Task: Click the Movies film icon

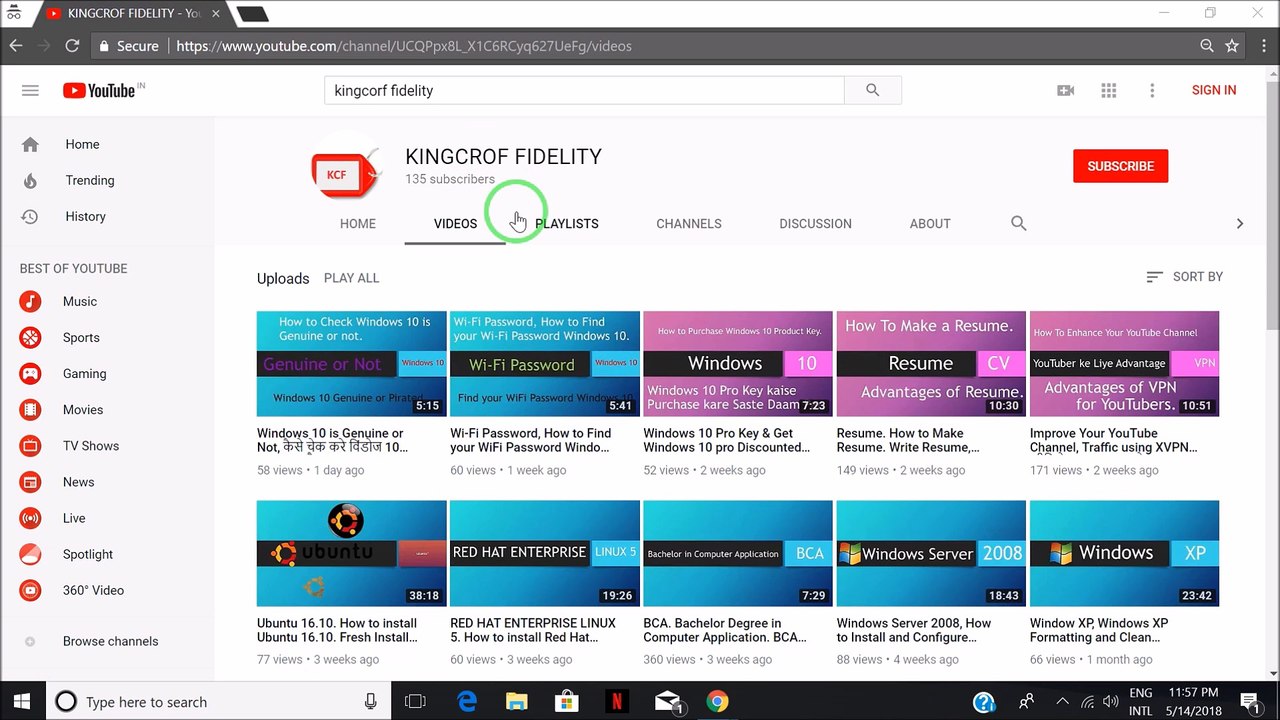Action: pos(30,409)
